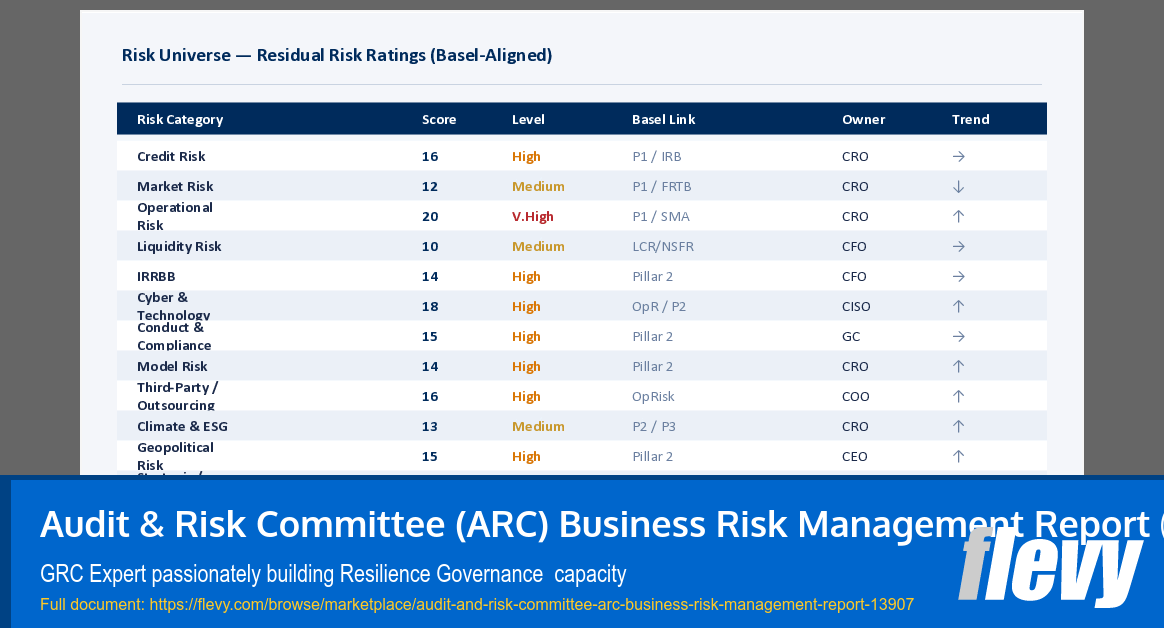Click the Third-Party / Outsourcing trend arrow
1164x628 pixels.
[x=958, y=396]
